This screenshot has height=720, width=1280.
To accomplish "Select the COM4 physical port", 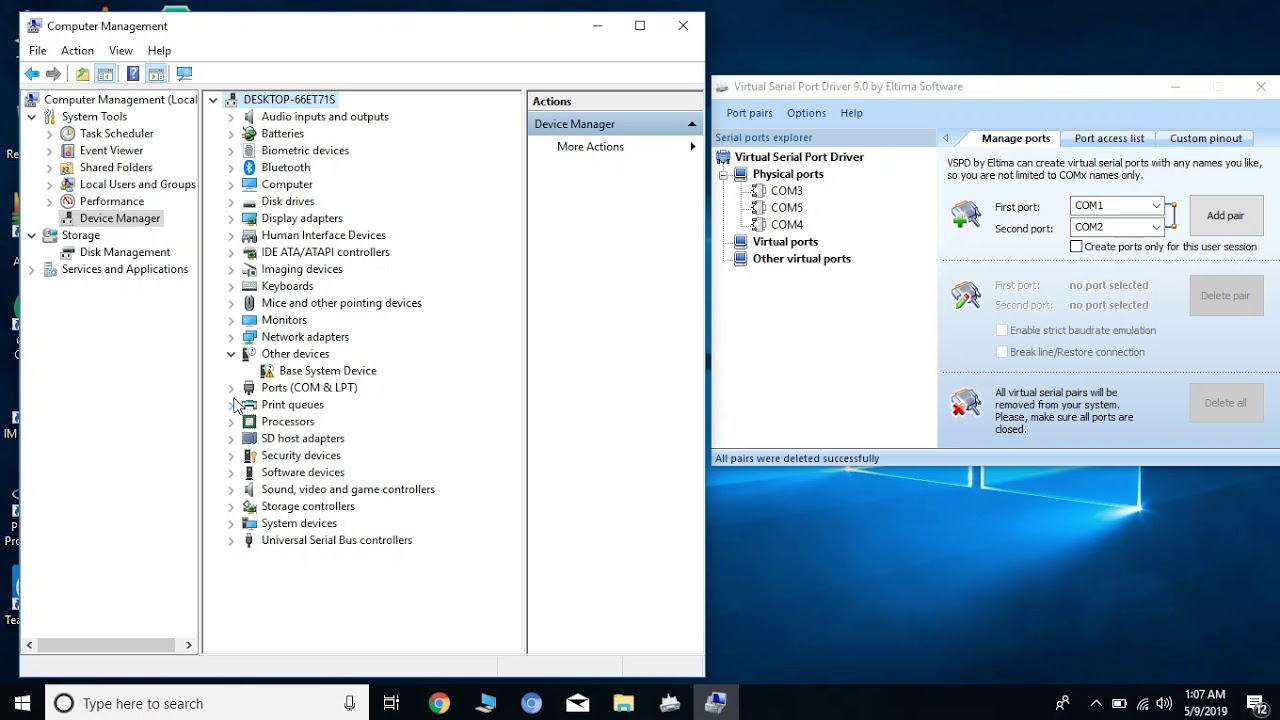I will [787, 224].
